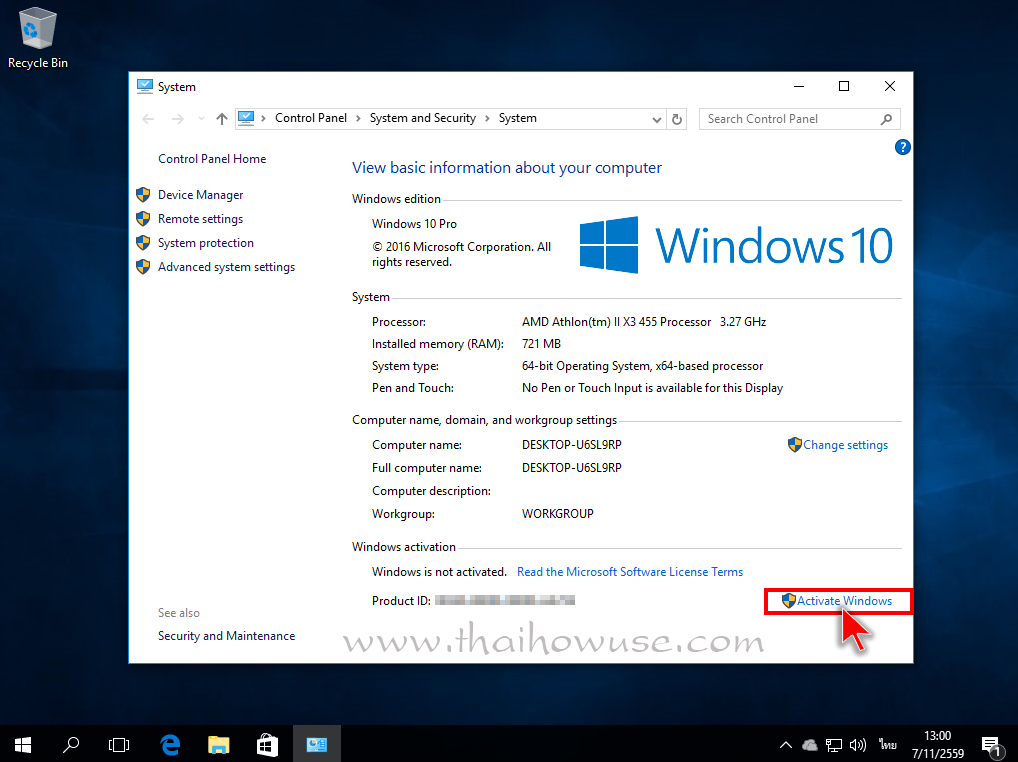The image size is (1018, 762).
Task: Launch Microsoft Edge from taskbar
Action: 170,744
